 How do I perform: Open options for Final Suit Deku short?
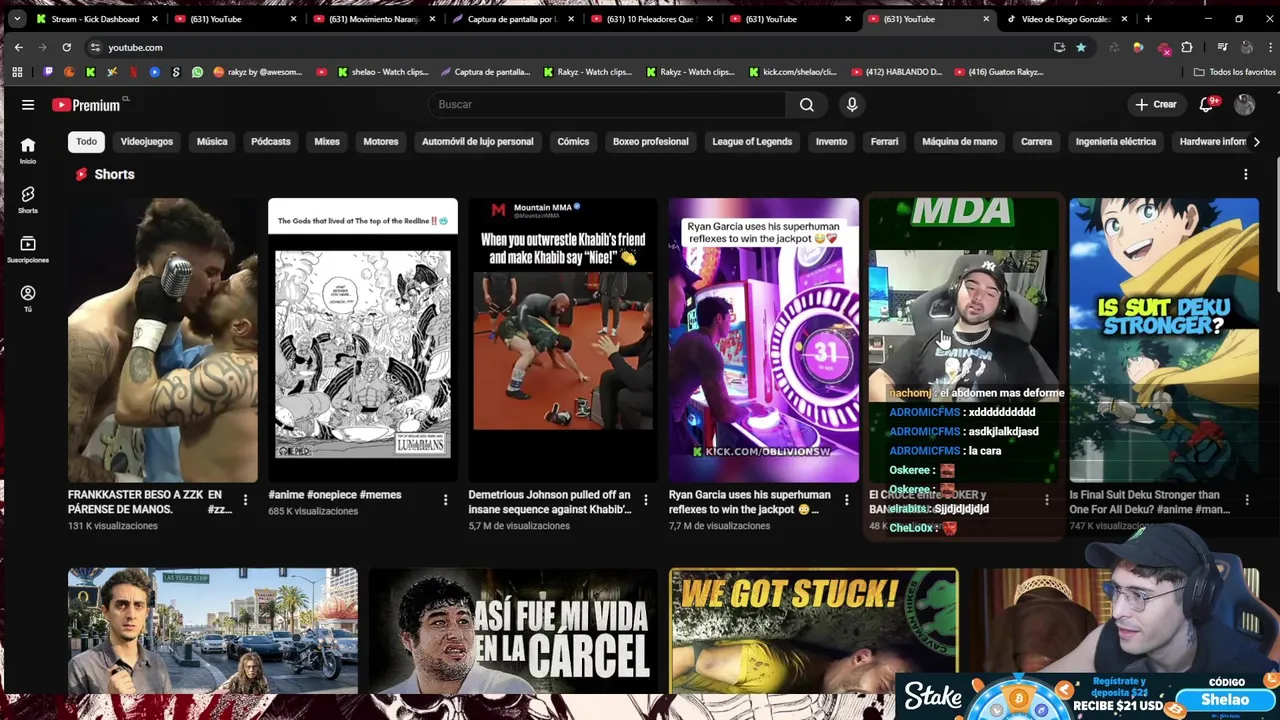1246,500
